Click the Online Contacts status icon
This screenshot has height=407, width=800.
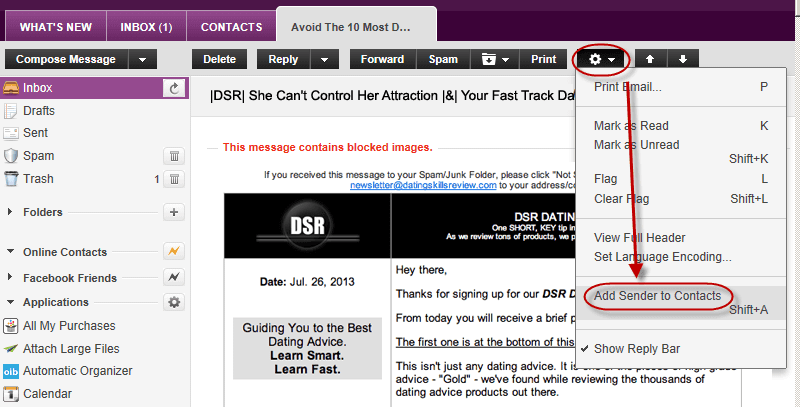(174, 252)
